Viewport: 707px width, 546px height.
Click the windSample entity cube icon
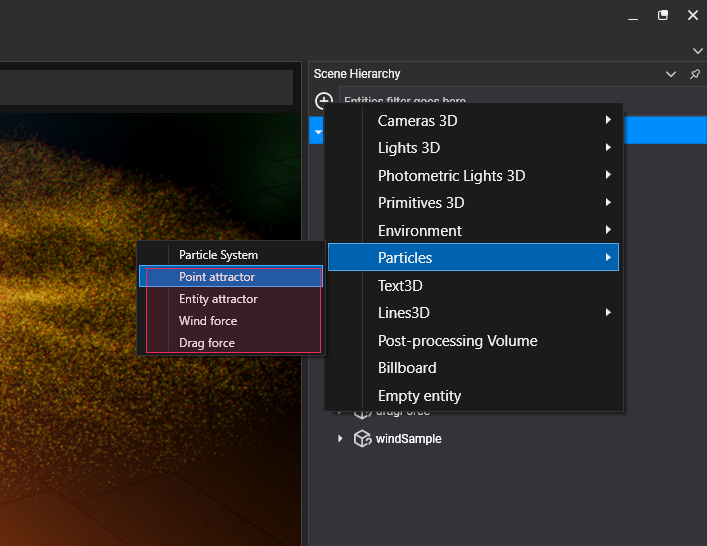click(x=363, y=438)
